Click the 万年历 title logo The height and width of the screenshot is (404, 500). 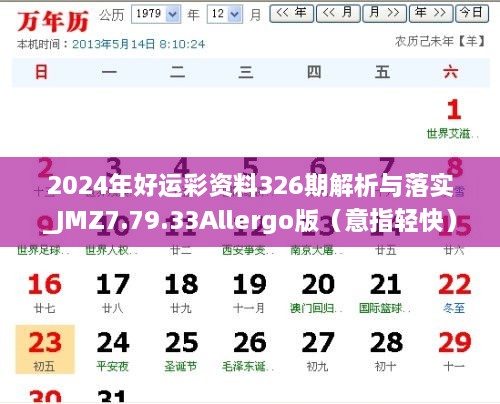pyautogui.click(x=53, y=22)
